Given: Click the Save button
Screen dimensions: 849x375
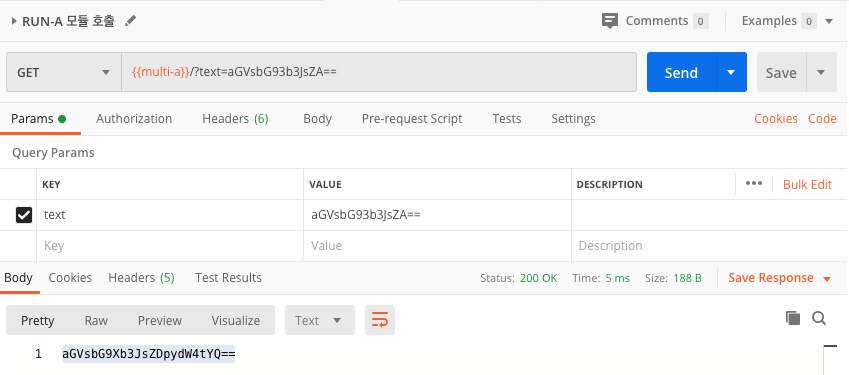Looking at the screenshot, I should pos(781,72).
